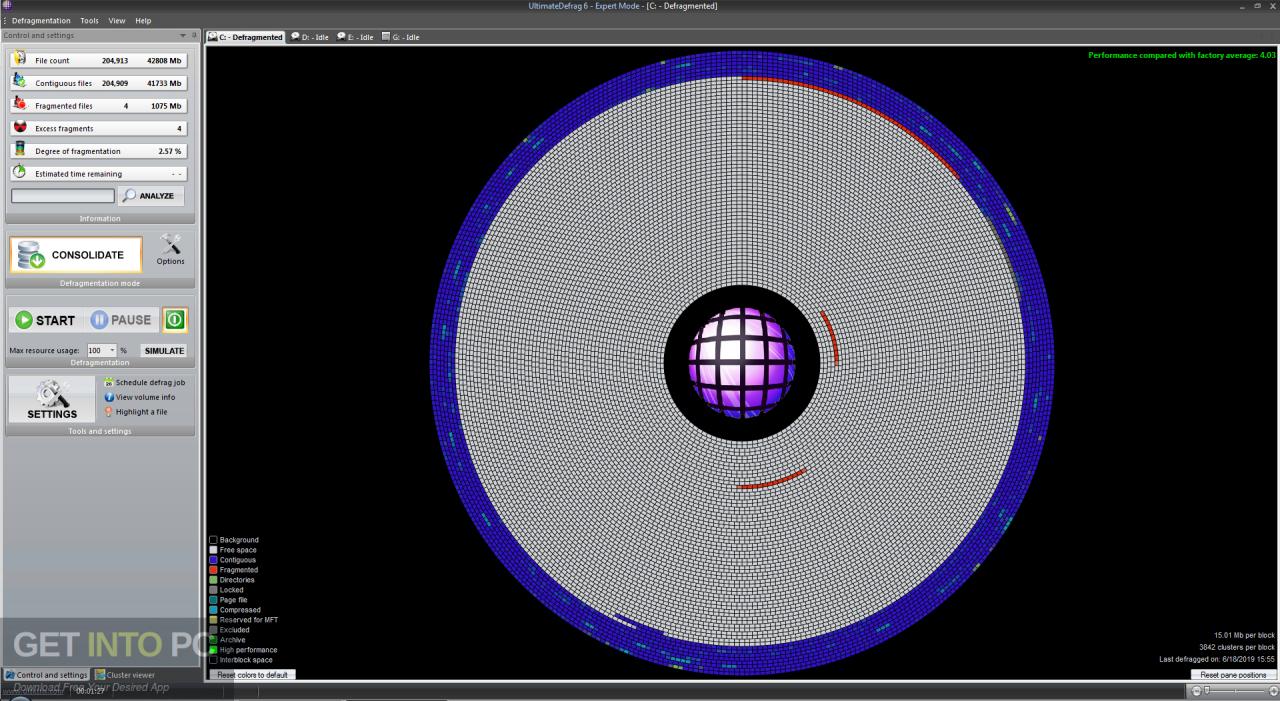The height and width of the screenshot is (701, 1280).
Task: Click the Free space color swatch
Action: point(213,550)
